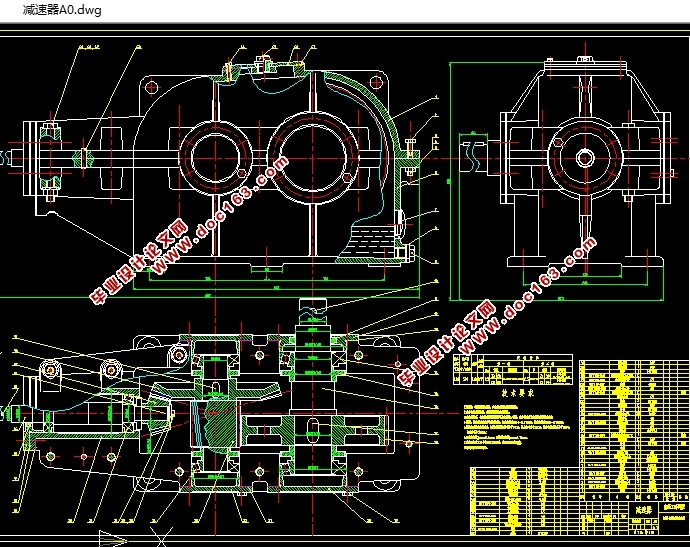
Task: Click the input shaft flange in plan view
Action: 32,405
